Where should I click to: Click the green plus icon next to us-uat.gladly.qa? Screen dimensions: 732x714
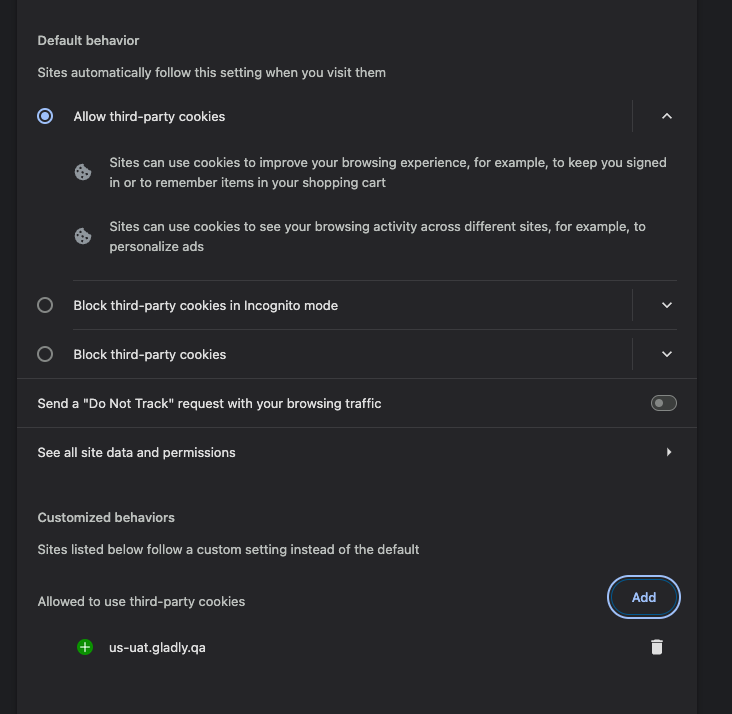click(x=85, y=647)
